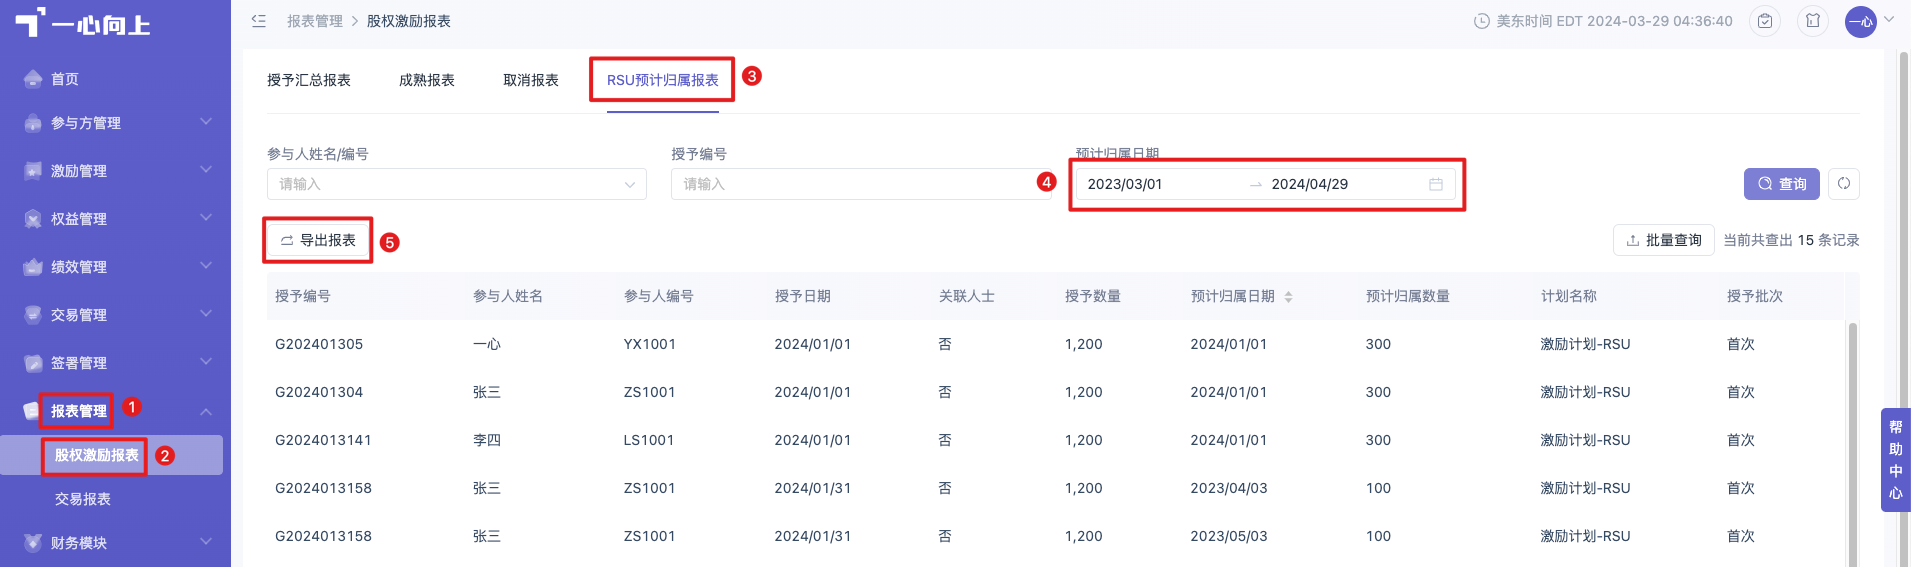Click the 权益管理 sidebar icon
Image resolution: width=1911 pixels, height=567 pixels.
(x=32, y=219)
